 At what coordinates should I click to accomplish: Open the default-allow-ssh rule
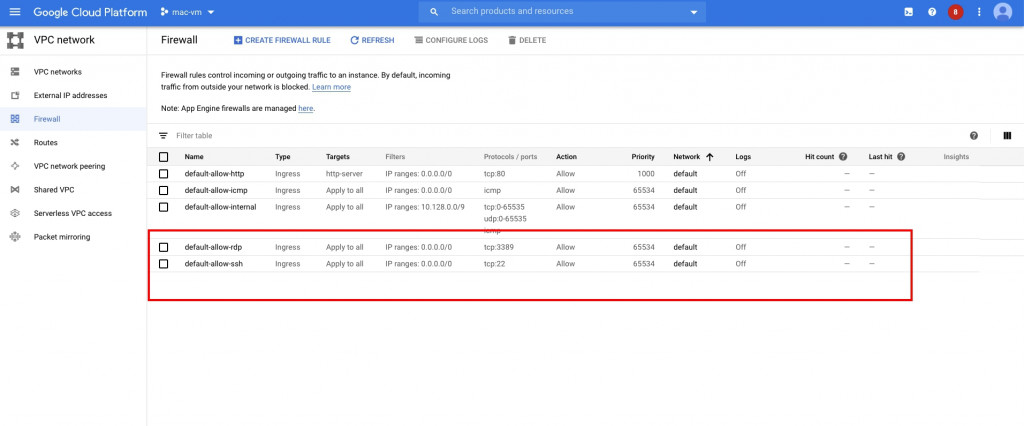click(x=214, y=264)
